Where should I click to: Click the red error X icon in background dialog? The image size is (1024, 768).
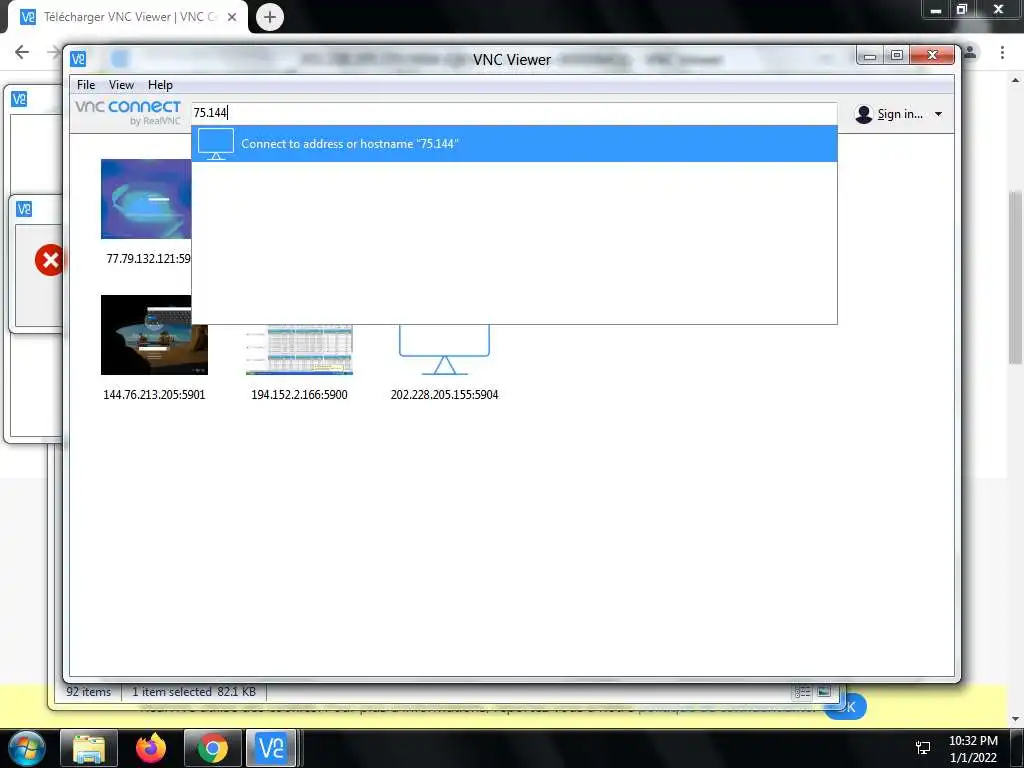49,261
